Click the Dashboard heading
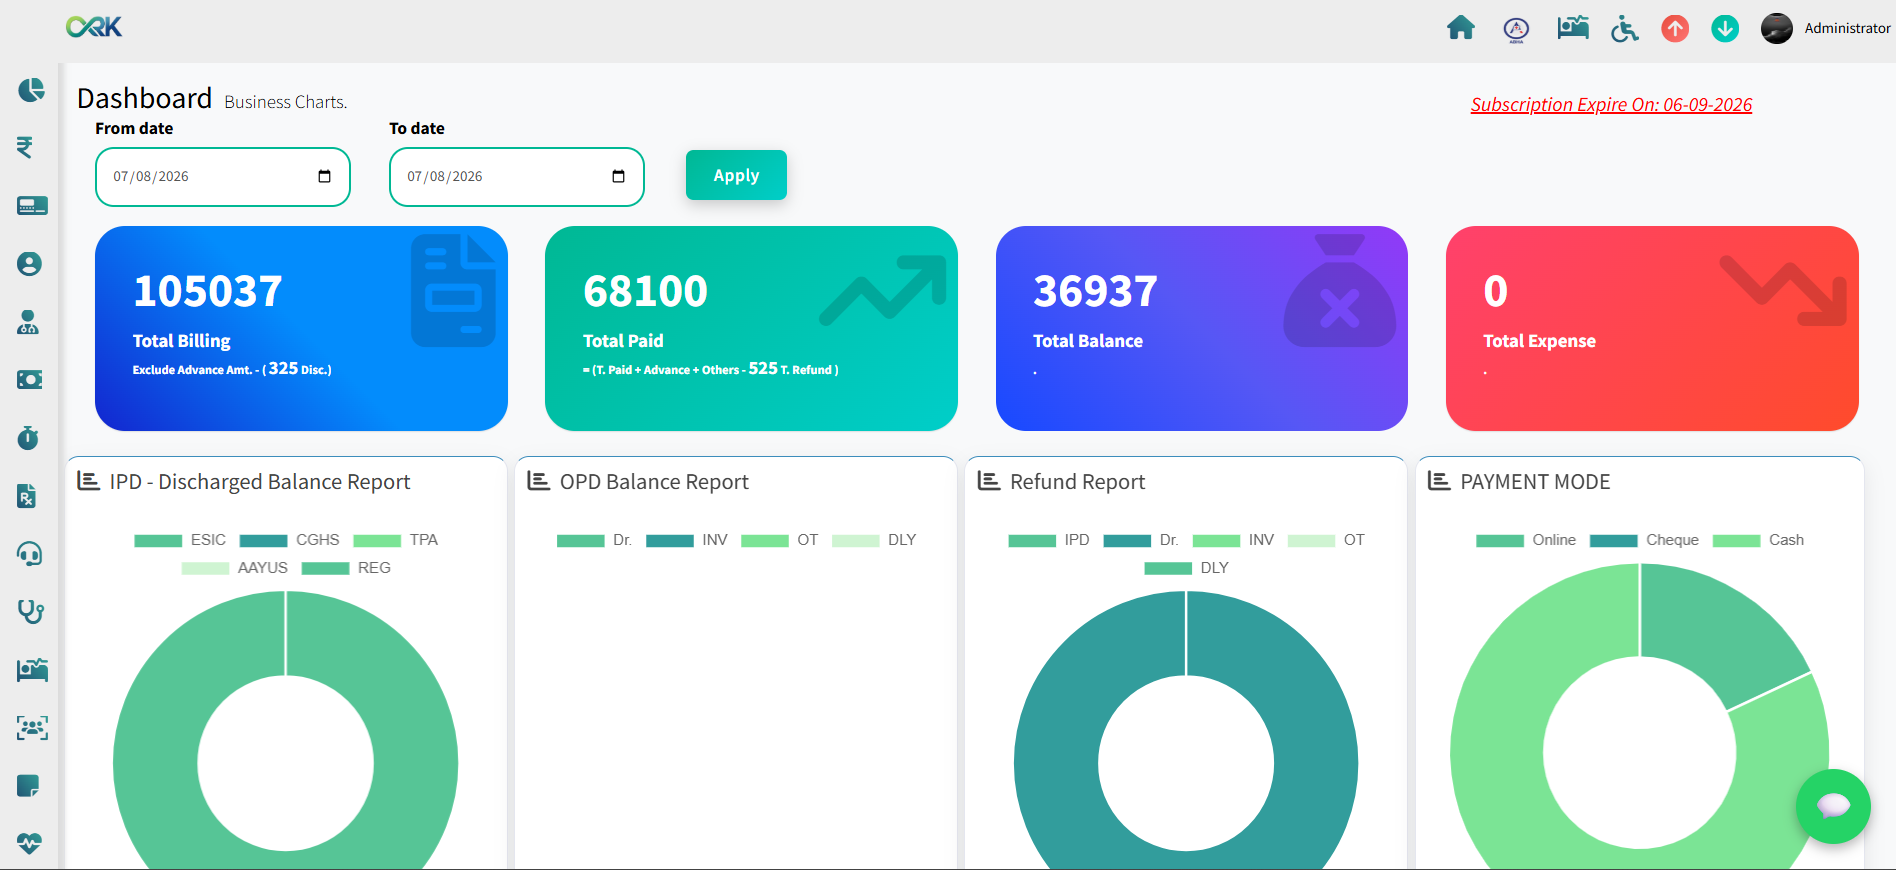The height and width of the screenshot is (870, 1896). [x=144, y=98]
